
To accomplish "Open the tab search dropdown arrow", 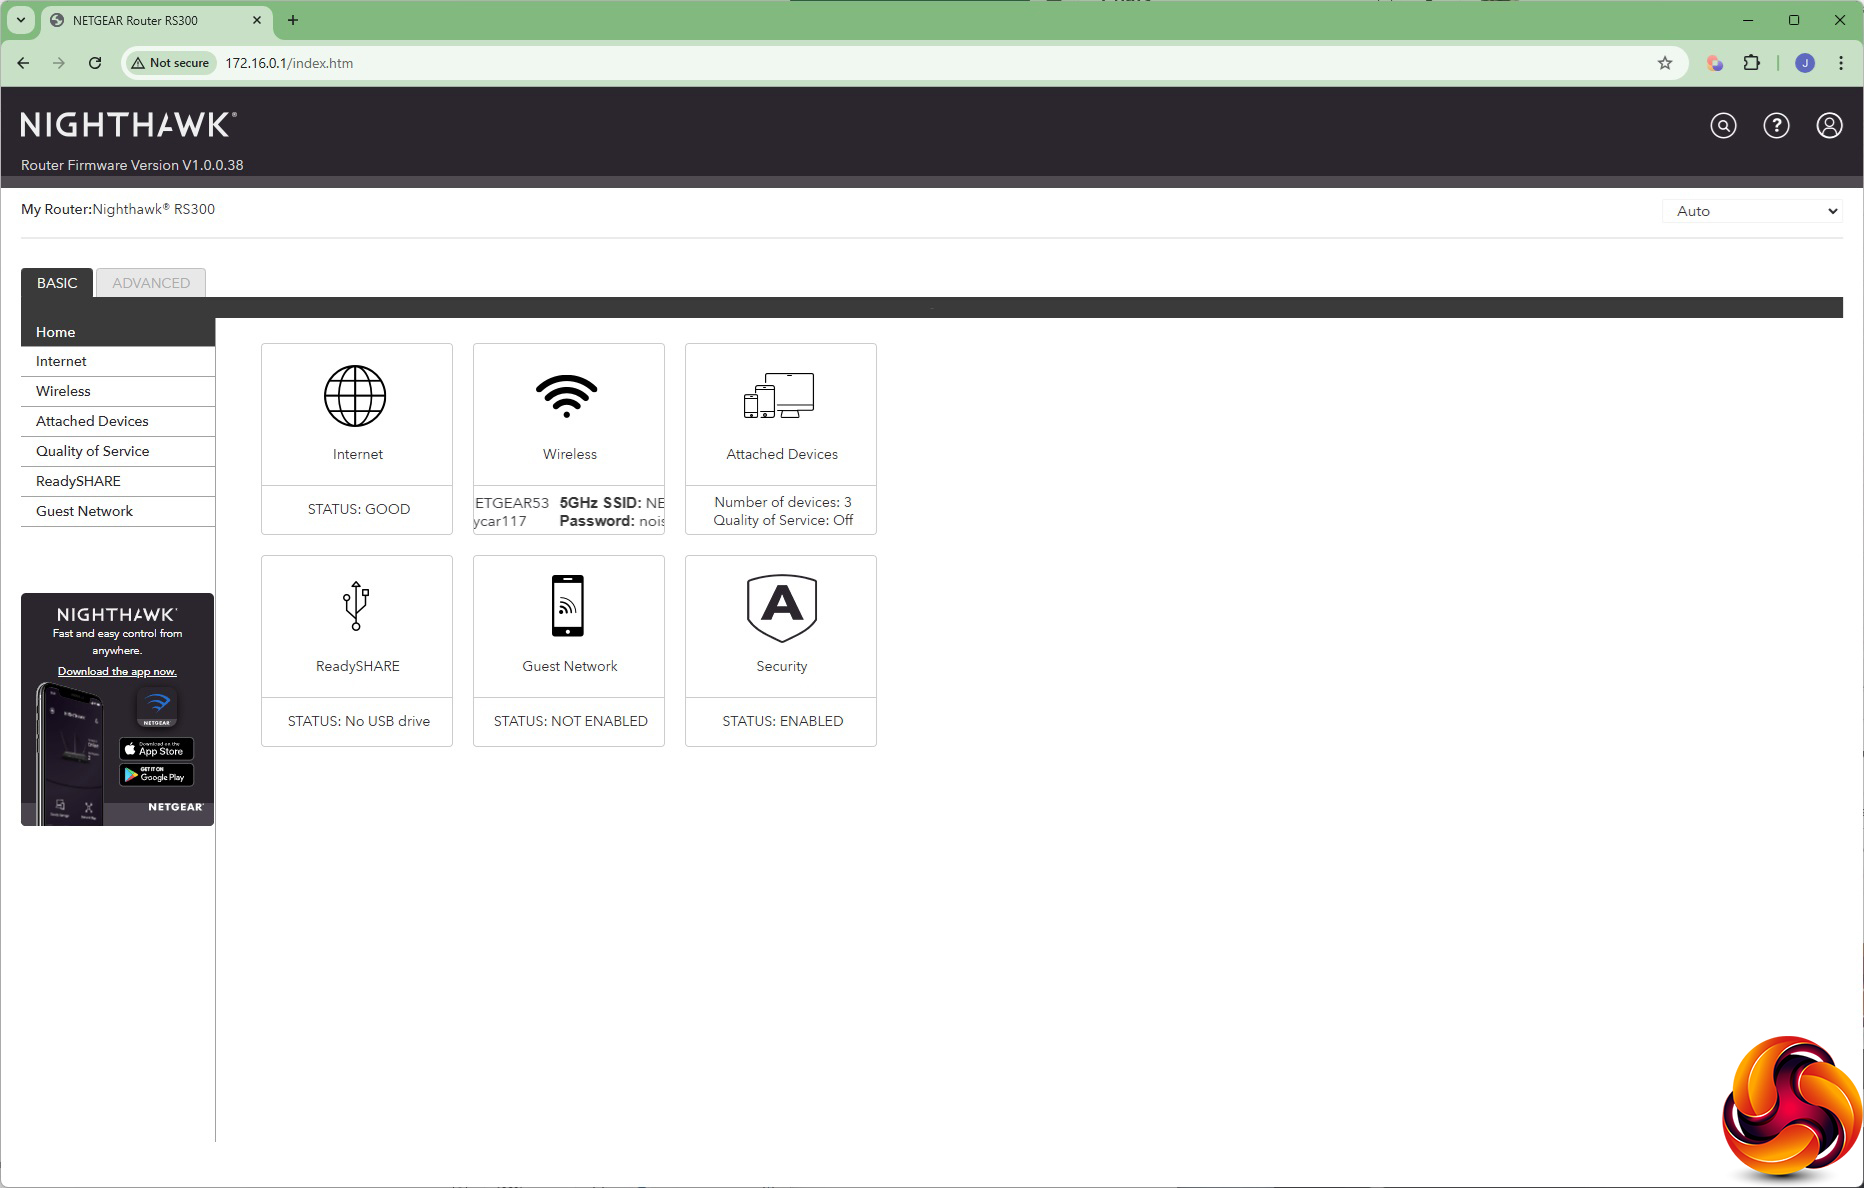I will pos(21,20).
